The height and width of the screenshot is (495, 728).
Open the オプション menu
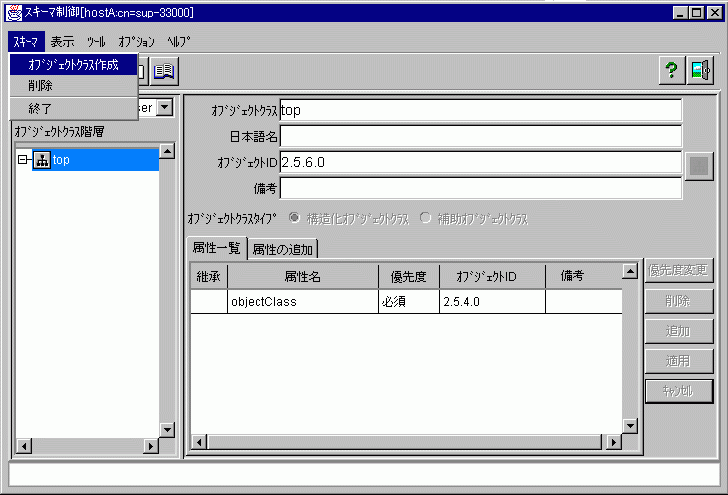pos(136,42)
